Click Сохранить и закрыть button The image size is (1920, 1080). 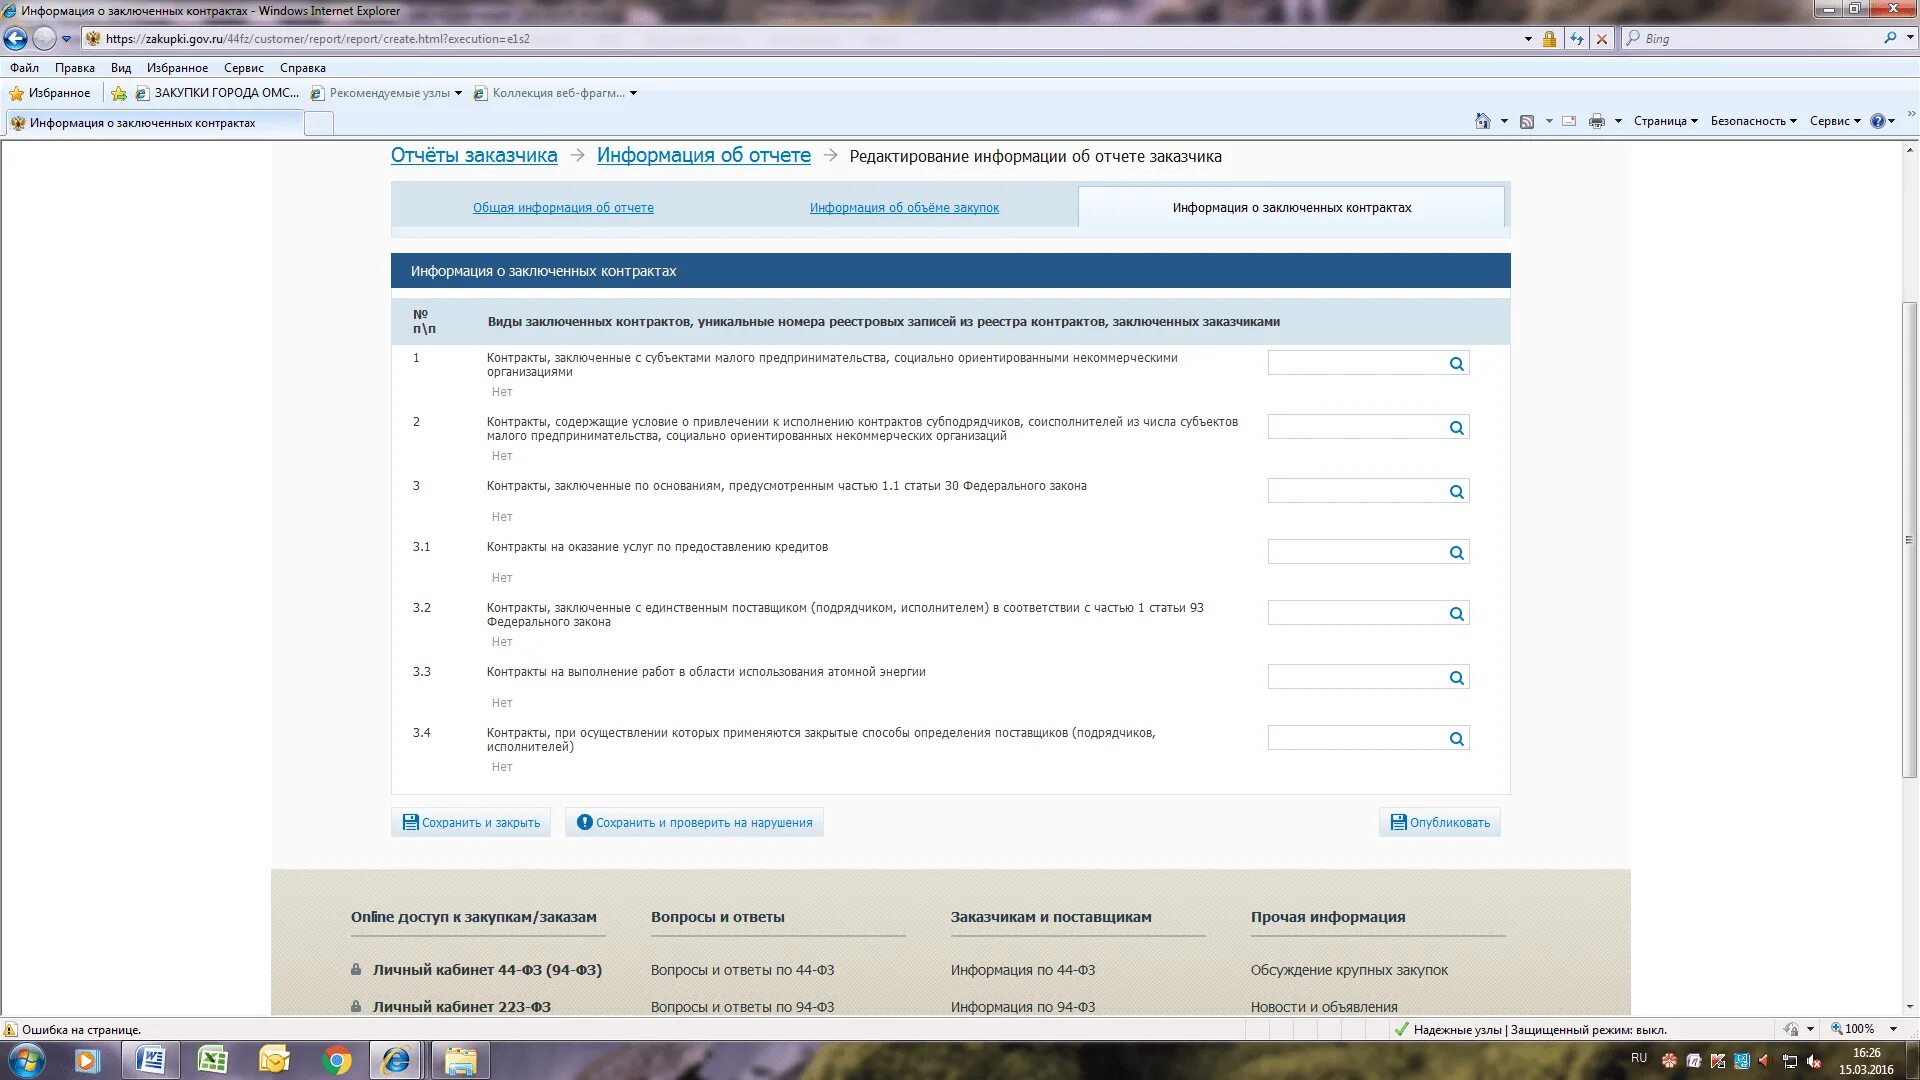click(x=471, y=823)
